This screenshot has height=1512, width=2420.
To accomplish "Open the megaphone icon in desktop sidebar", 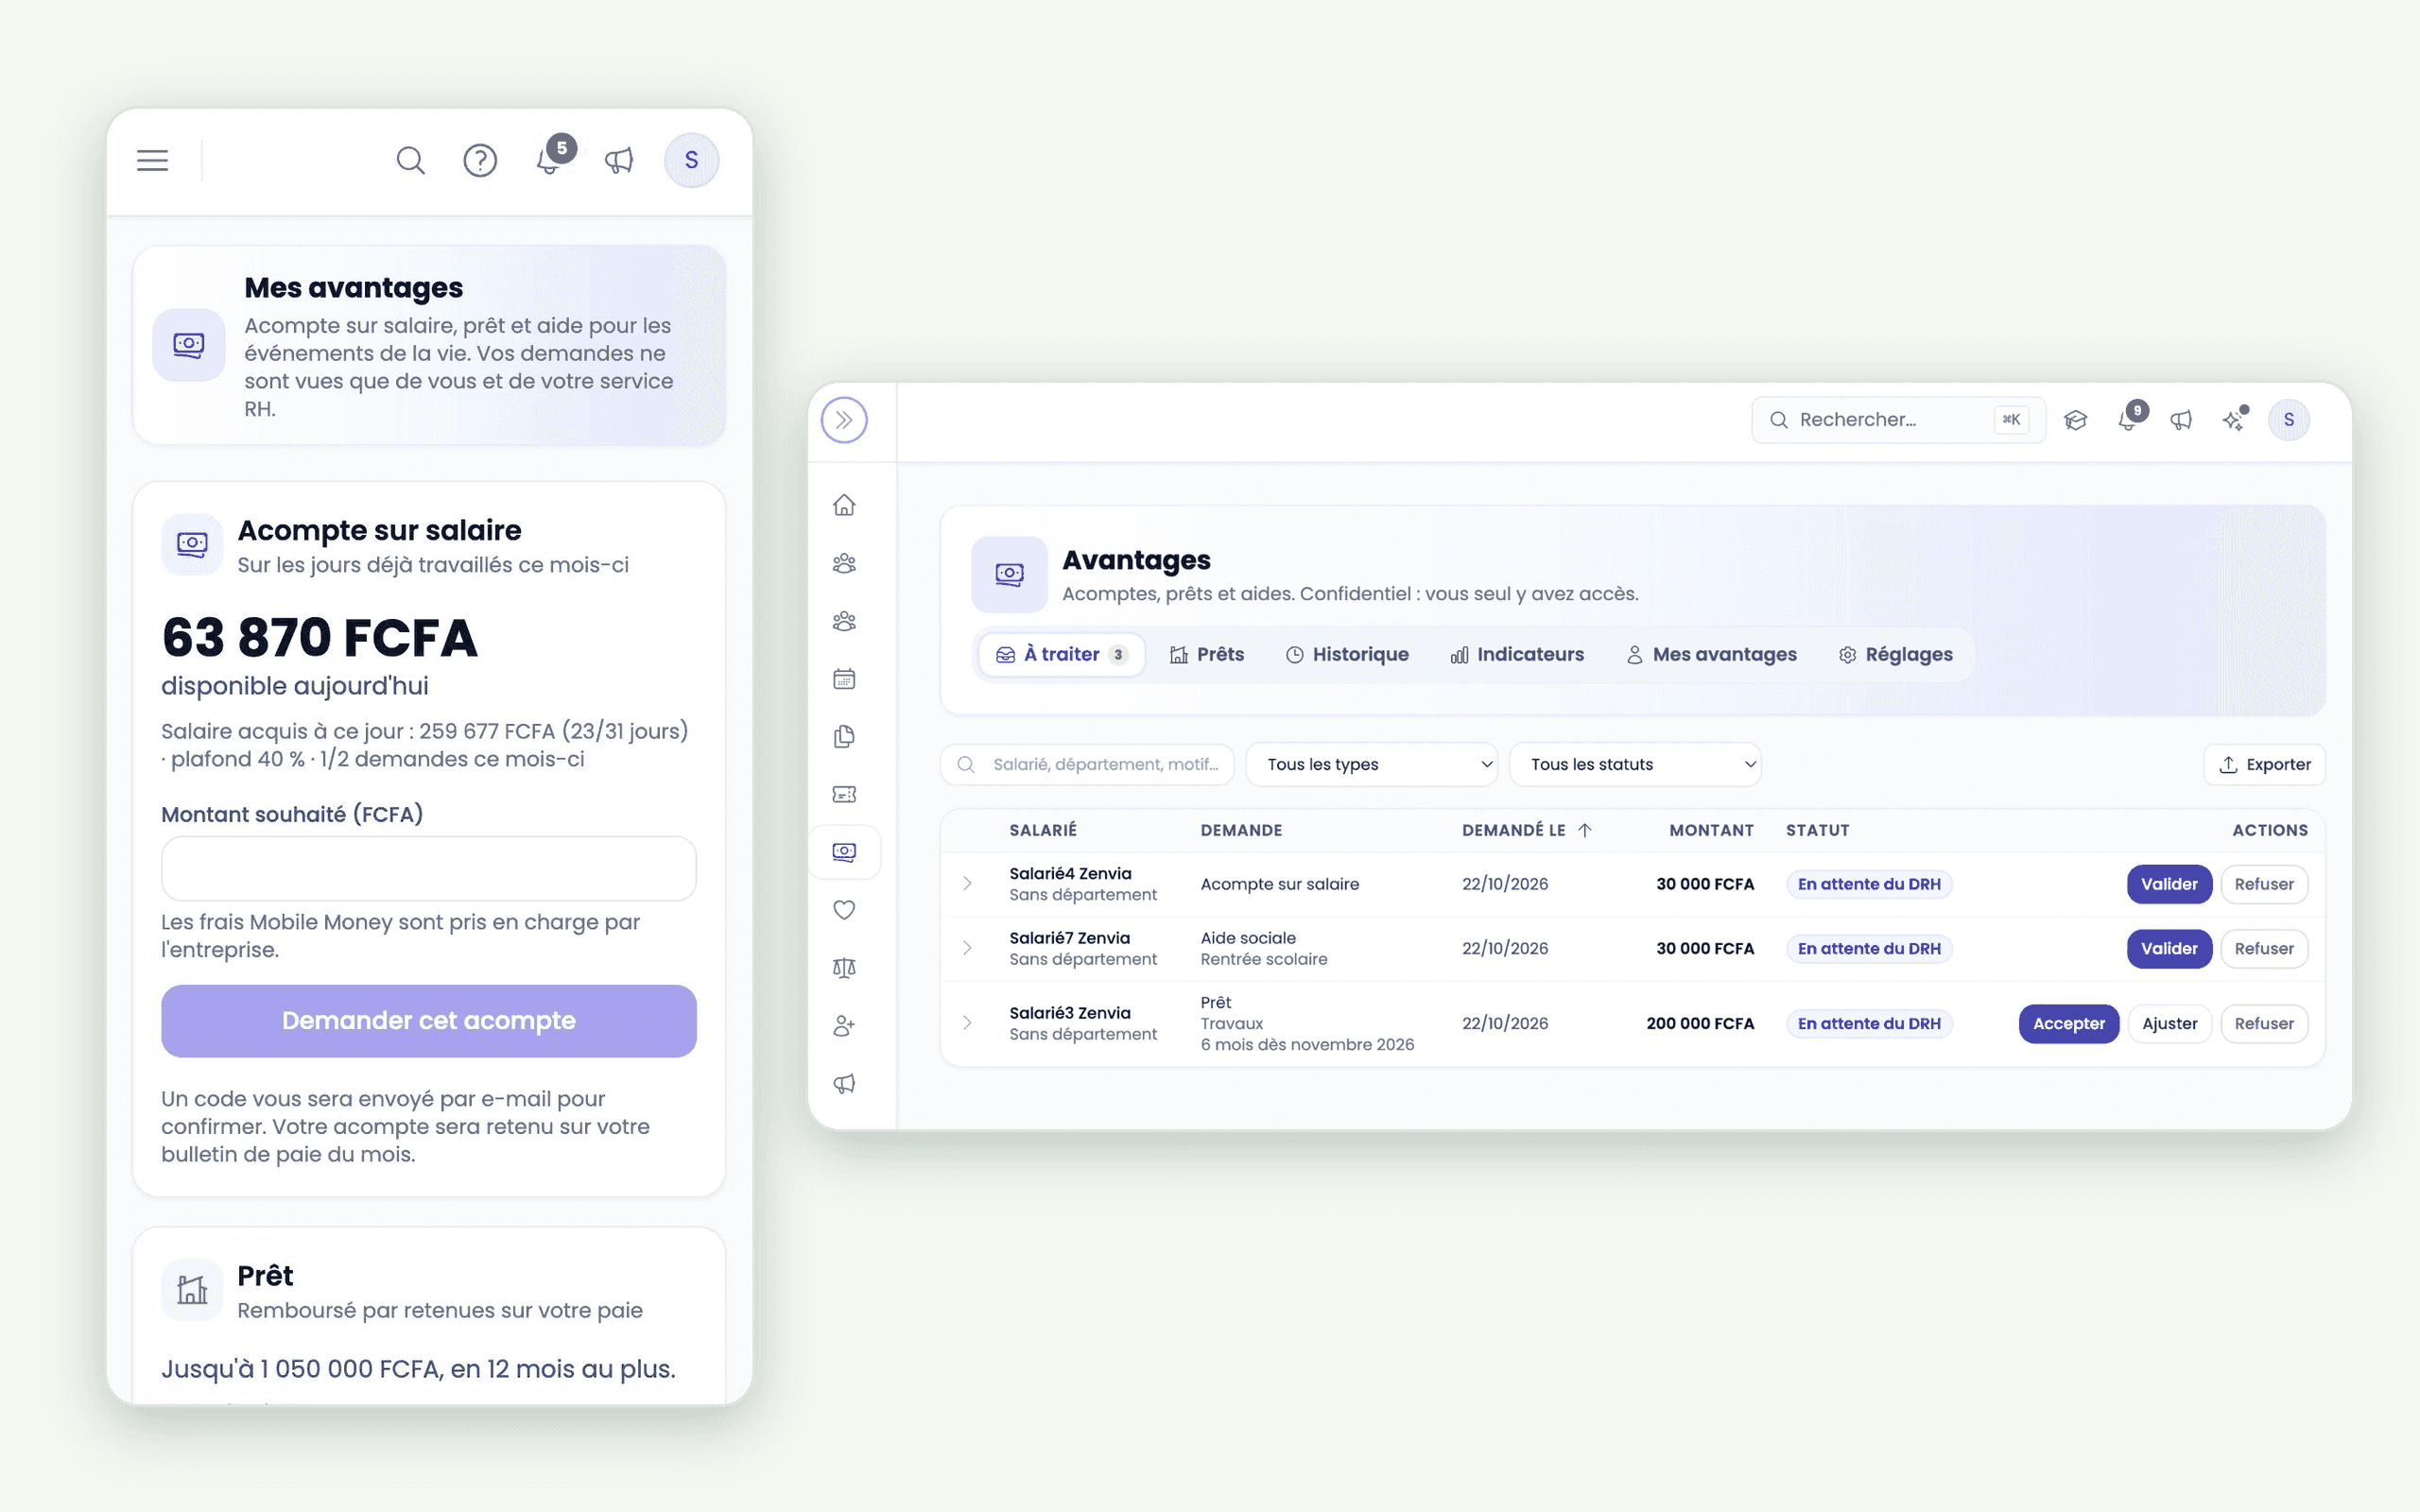I will click(x=844, y=1084).
